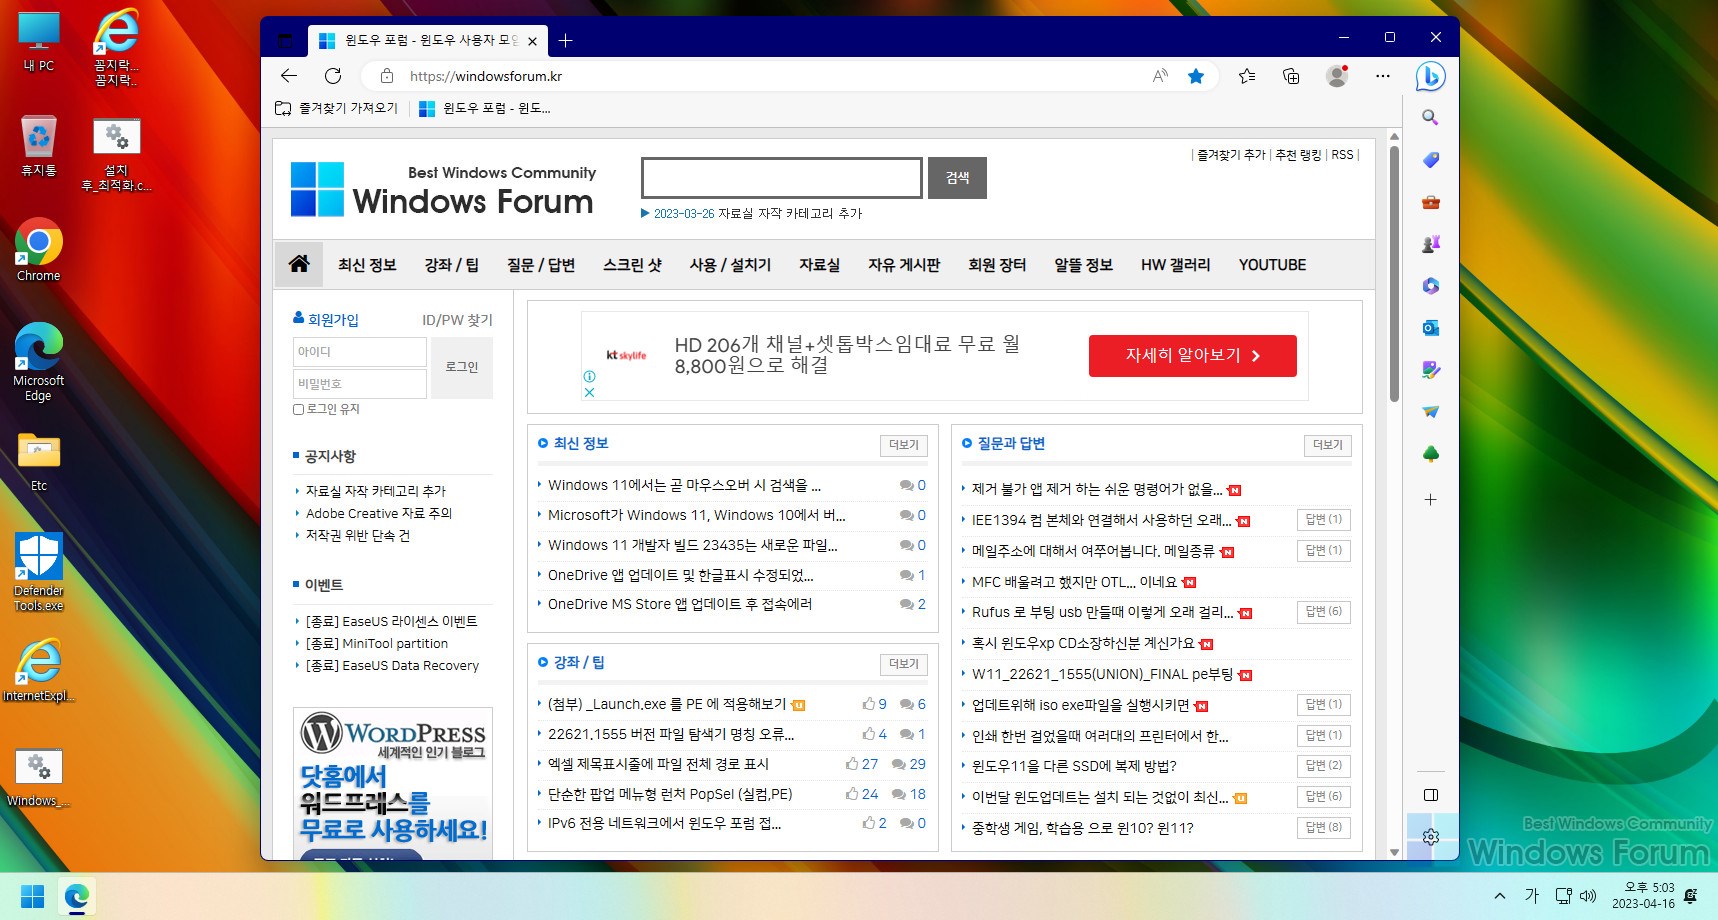Image resolution: width=1718 pixels, height=920 pixels.
Task: Open Chrome desktop shortcut
Action: (39, 250)
